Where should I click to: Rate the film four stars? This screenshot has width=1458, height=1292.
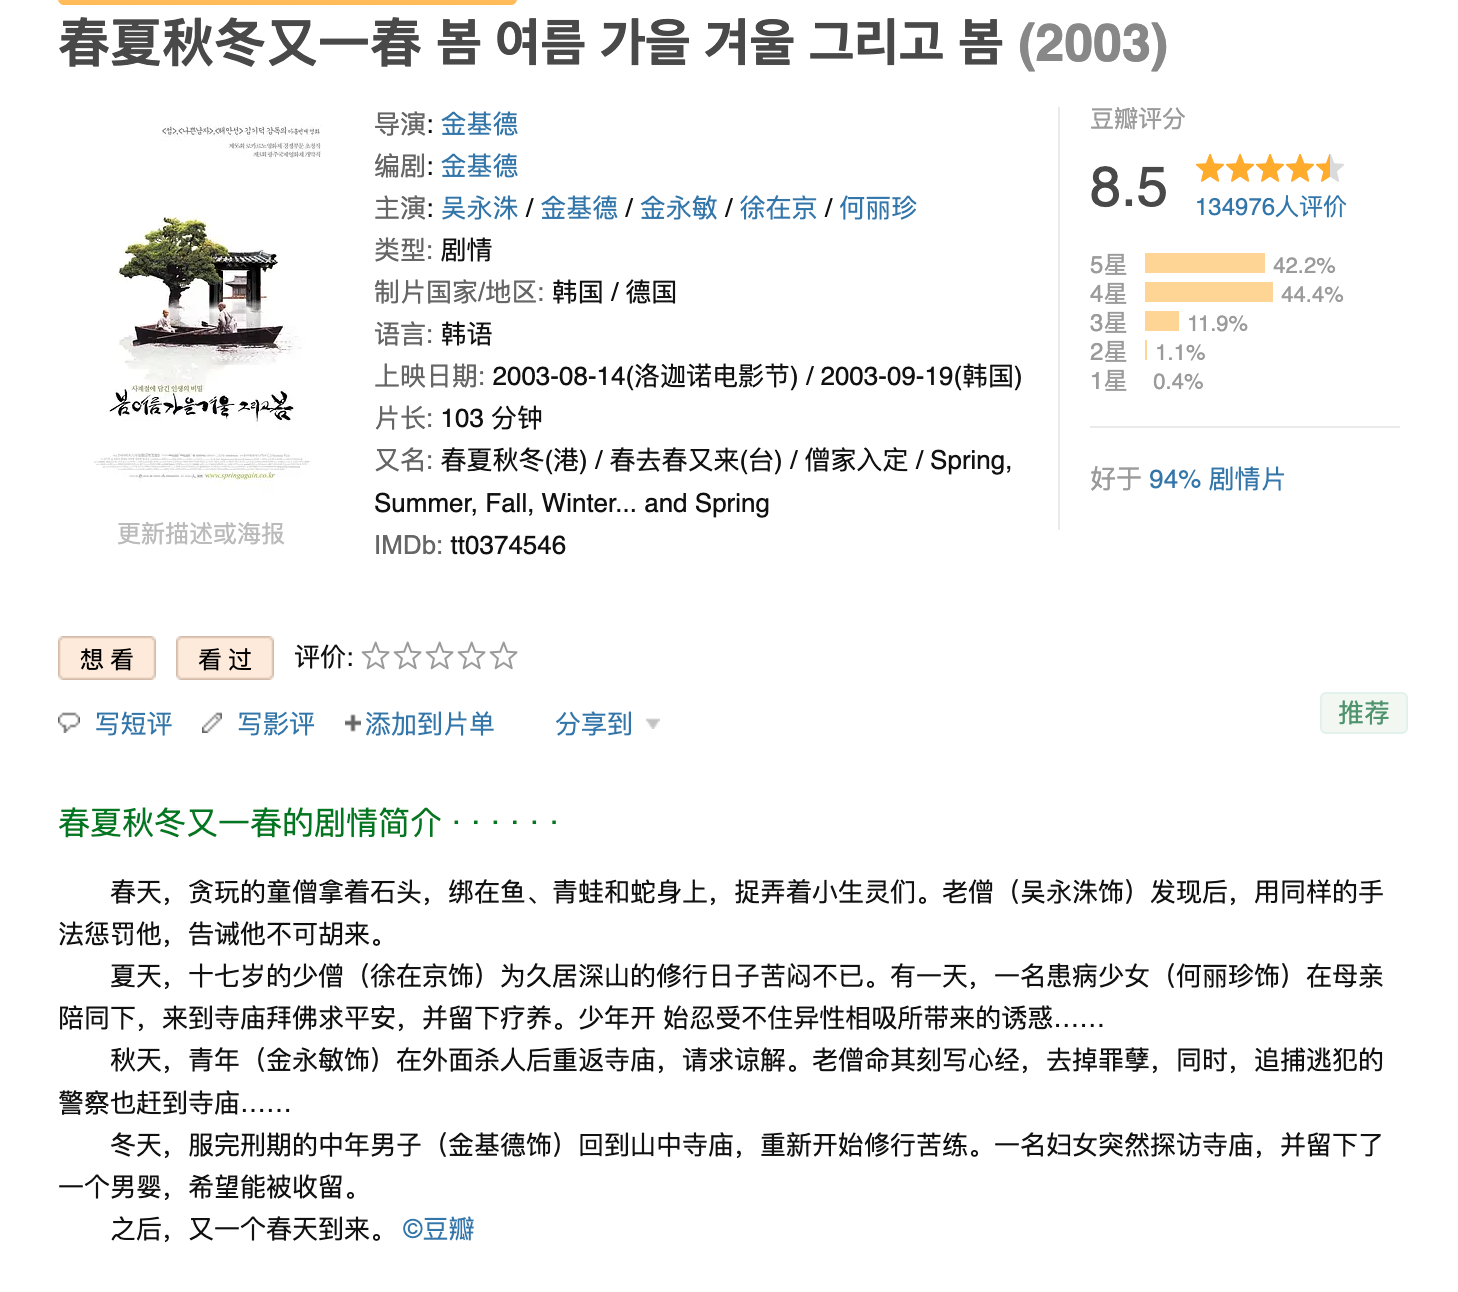click(472, 656)
